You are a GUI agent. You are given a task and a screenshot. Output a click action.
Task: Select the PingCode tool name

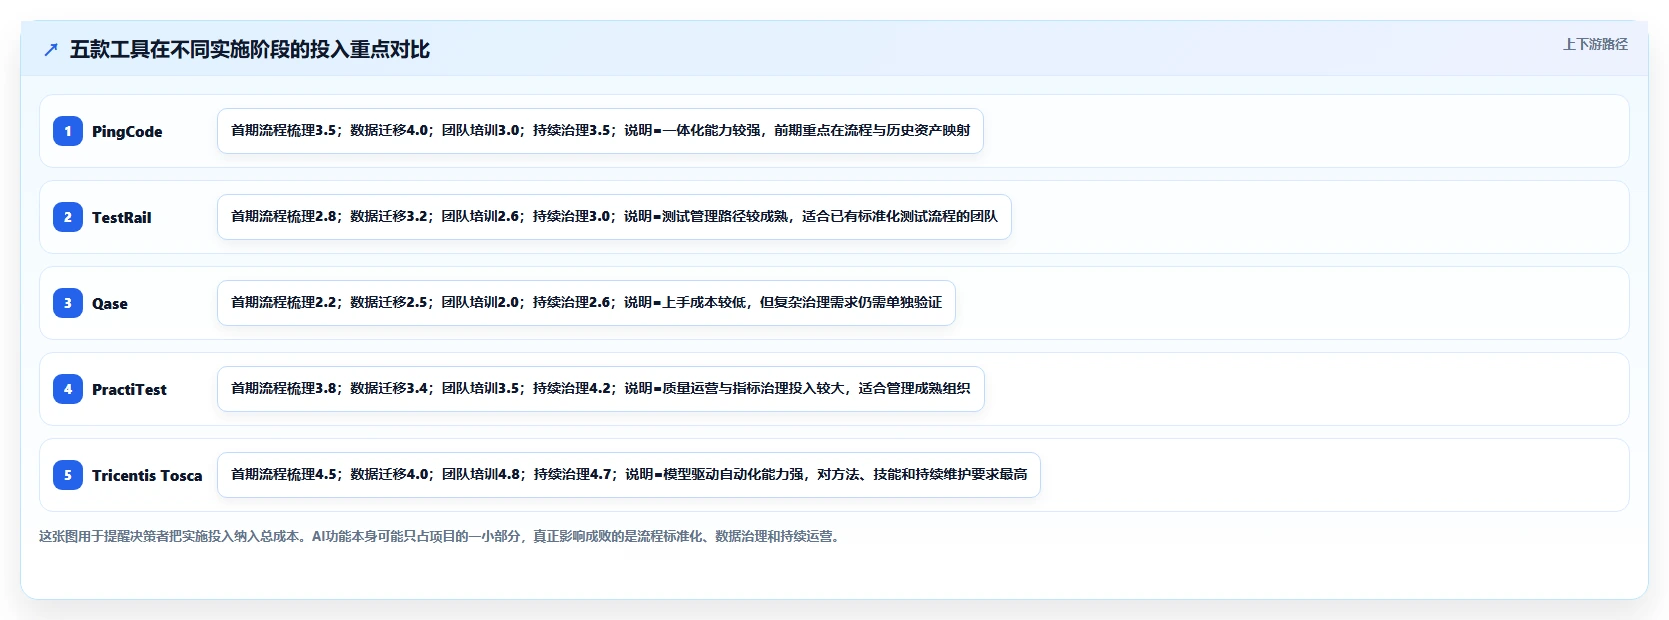[127, 132]
